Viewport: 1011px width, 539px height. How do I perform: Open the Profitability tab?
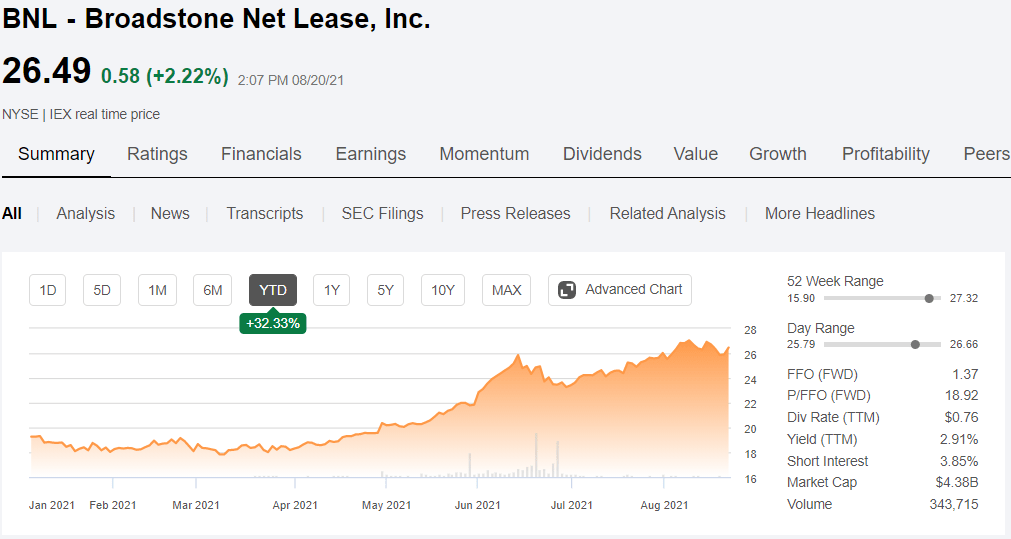point(886,154)
